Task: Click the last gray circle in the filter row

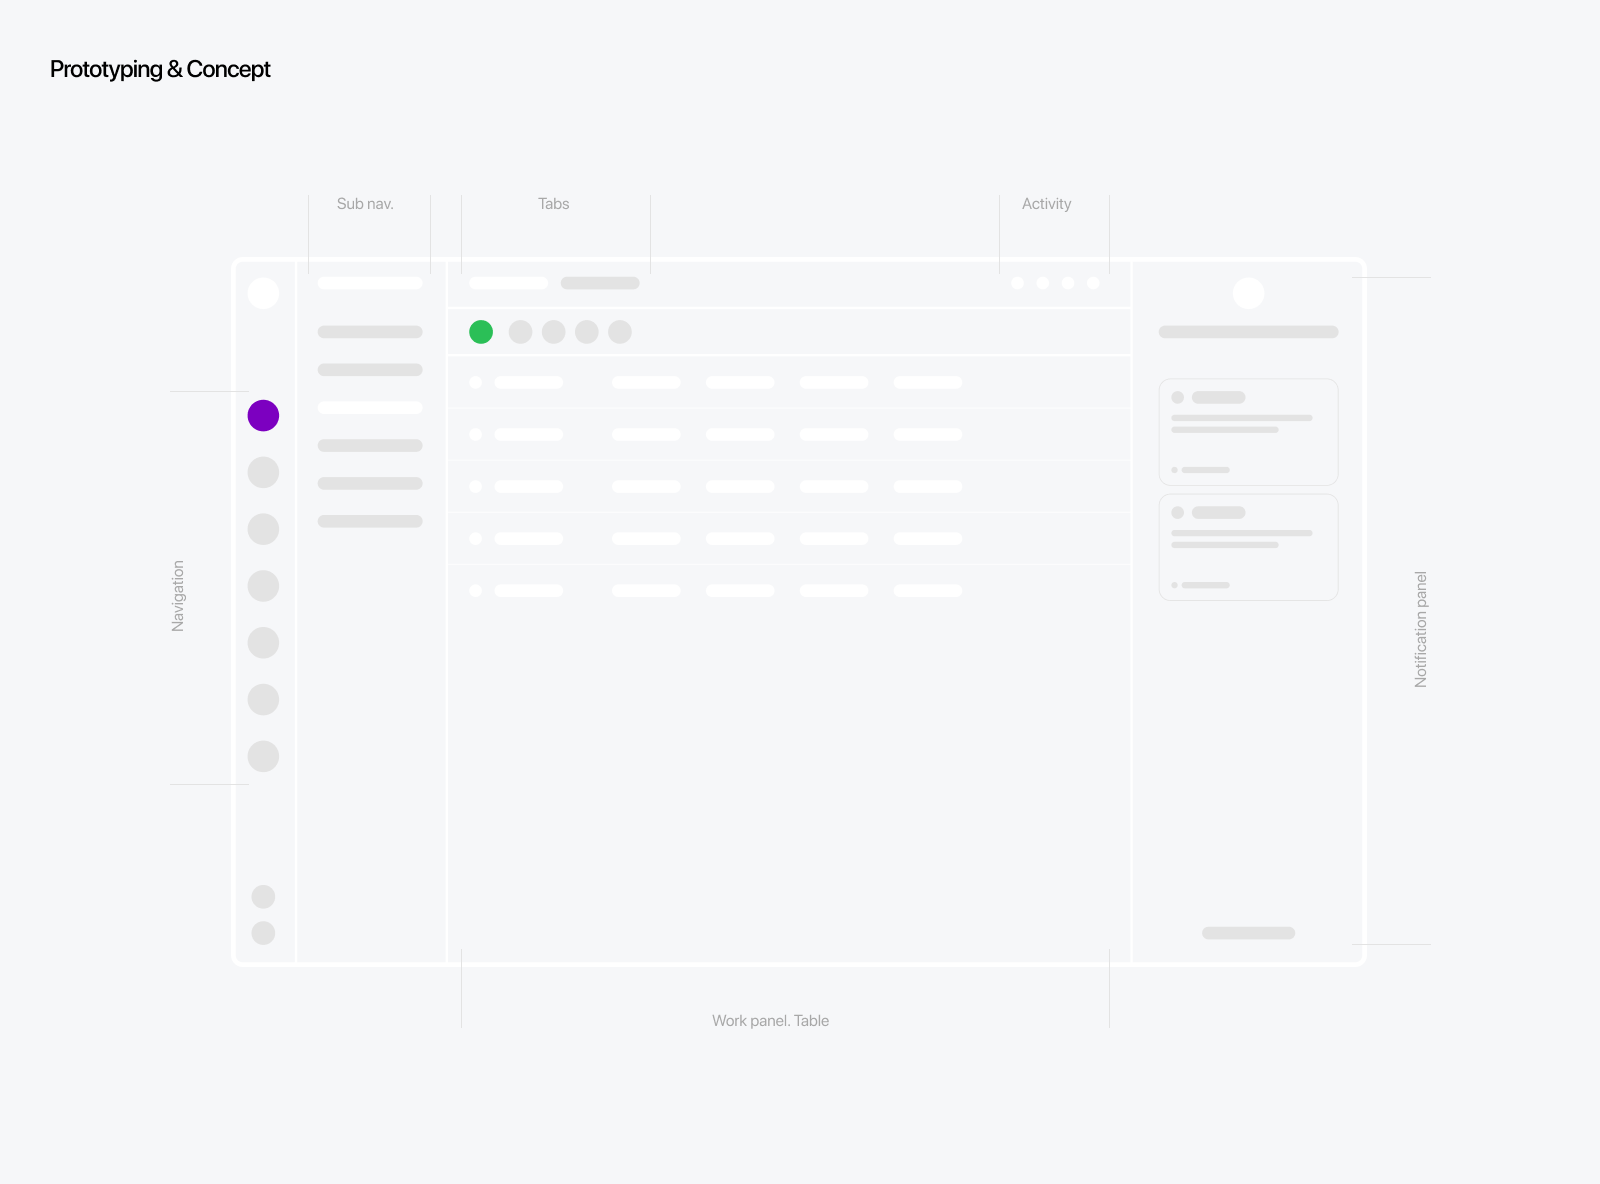Action: click(x=620, y=332)
